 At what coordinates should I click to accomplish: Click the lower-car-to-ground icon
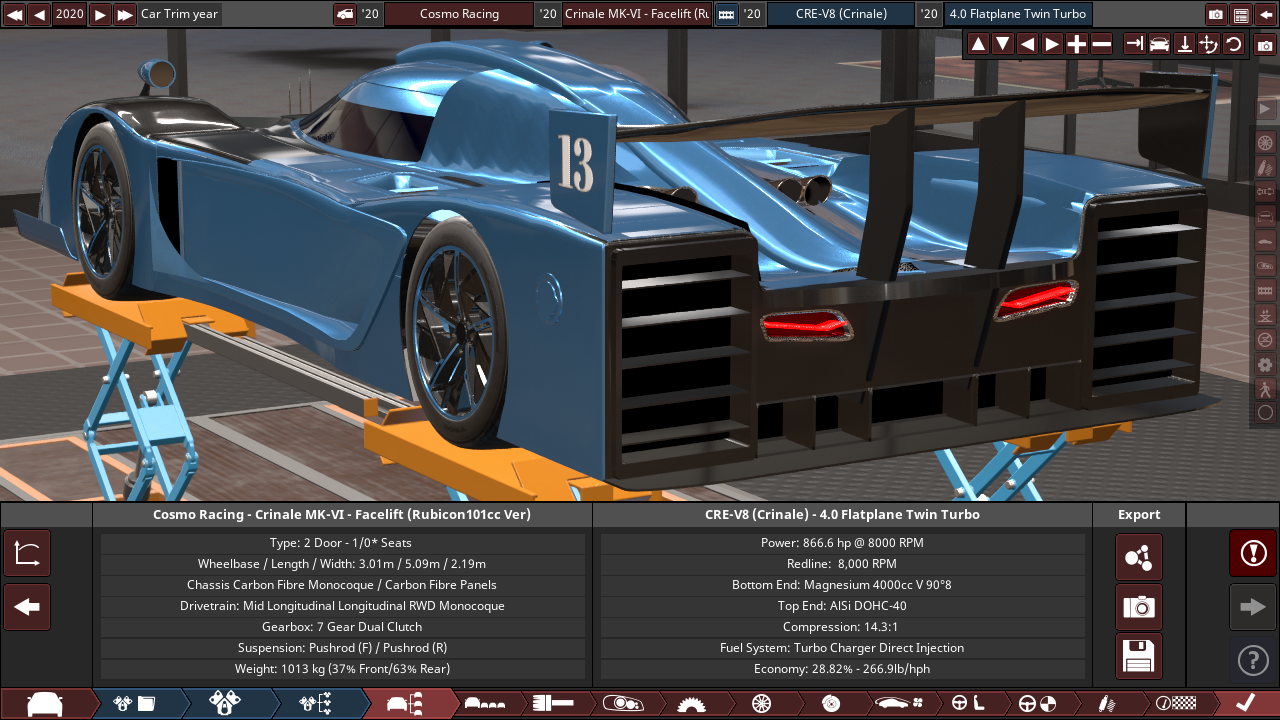point(1184,43)
